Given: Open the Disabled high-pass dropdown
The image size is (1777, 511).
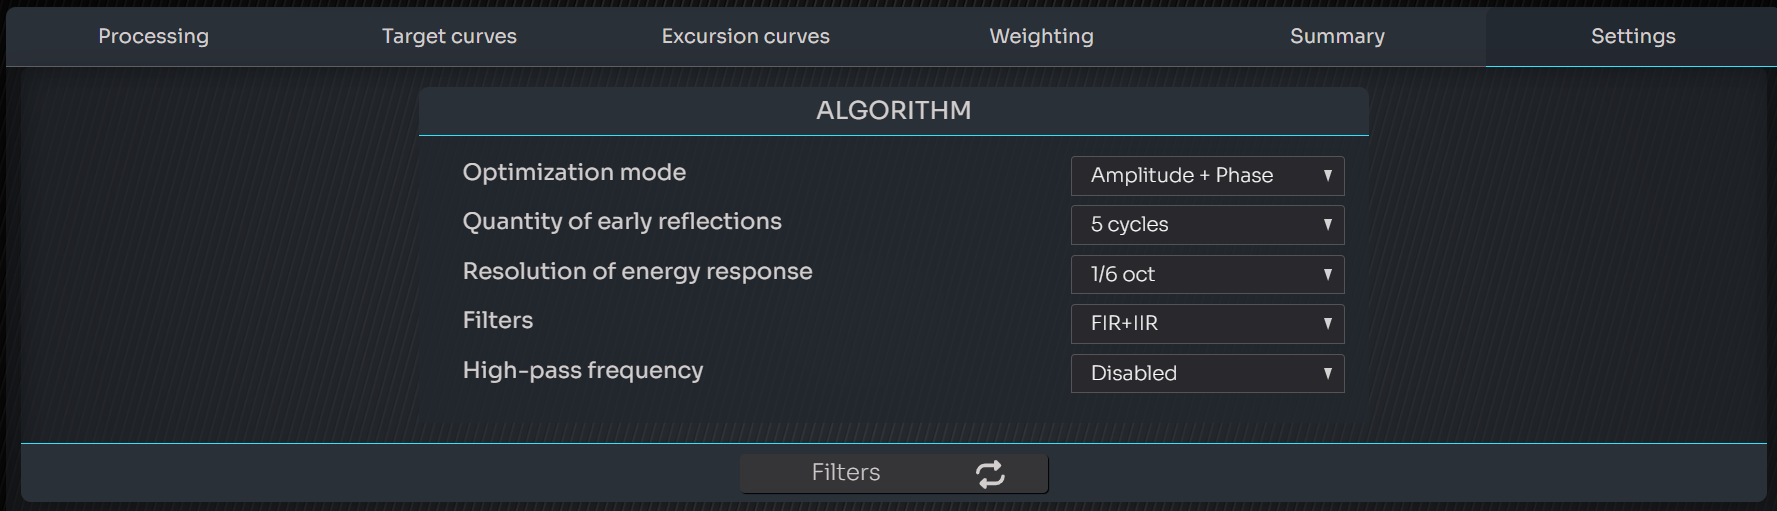Looking at the screenshot, I should 1206,374.
